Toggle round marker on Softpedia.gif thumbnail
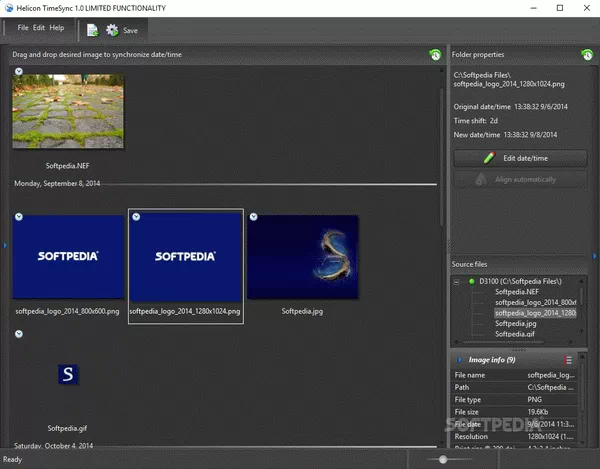600x469 pixels. [19, 333]
